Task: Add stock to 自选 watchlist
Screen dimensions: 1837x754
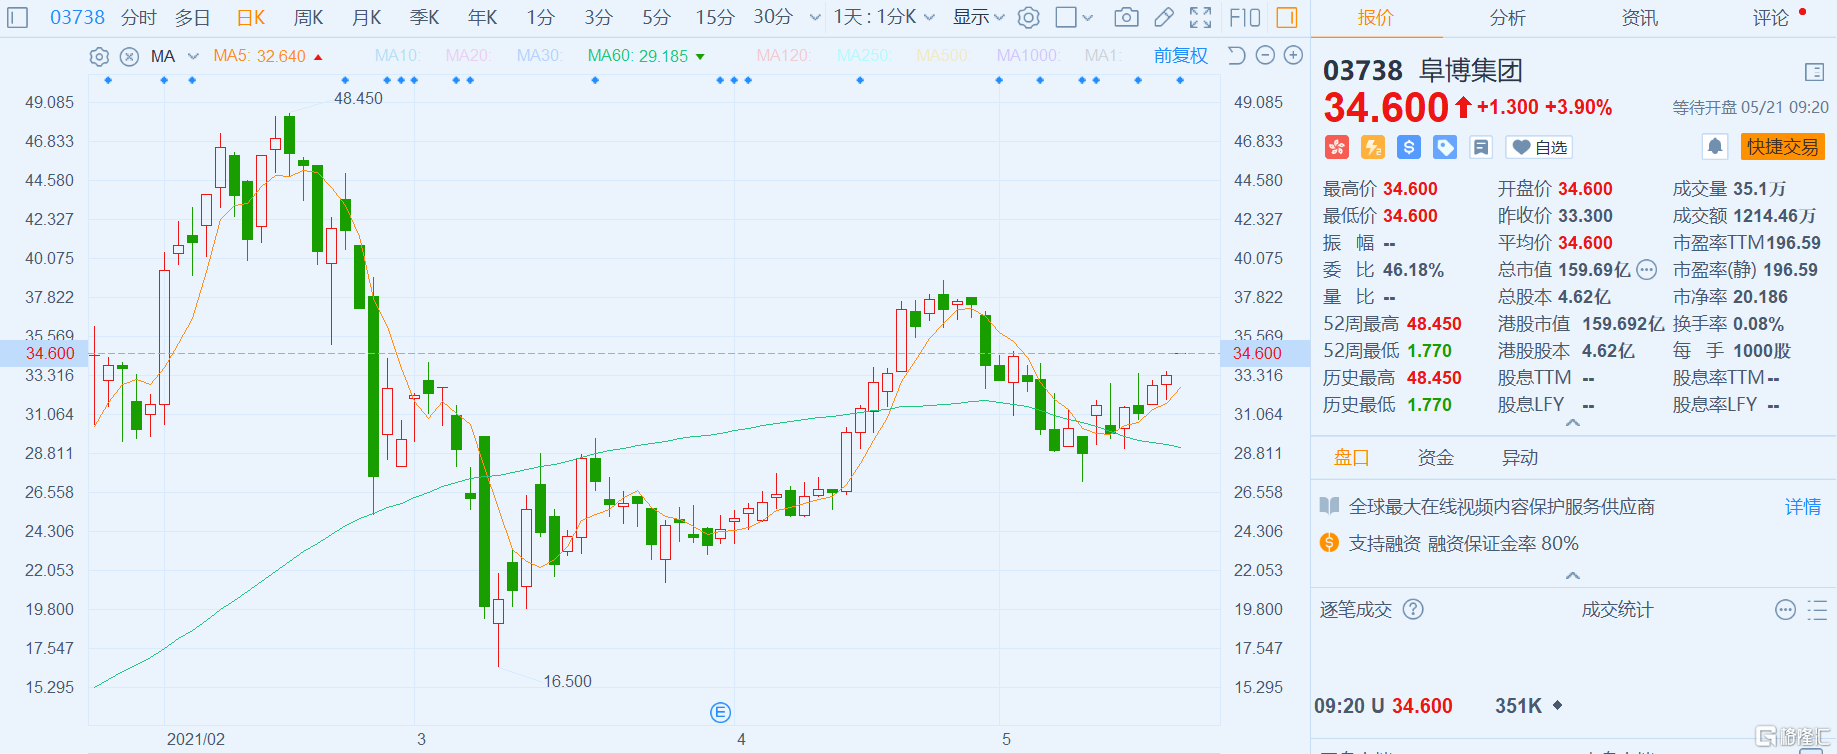Action: [x=1539, y=148]
